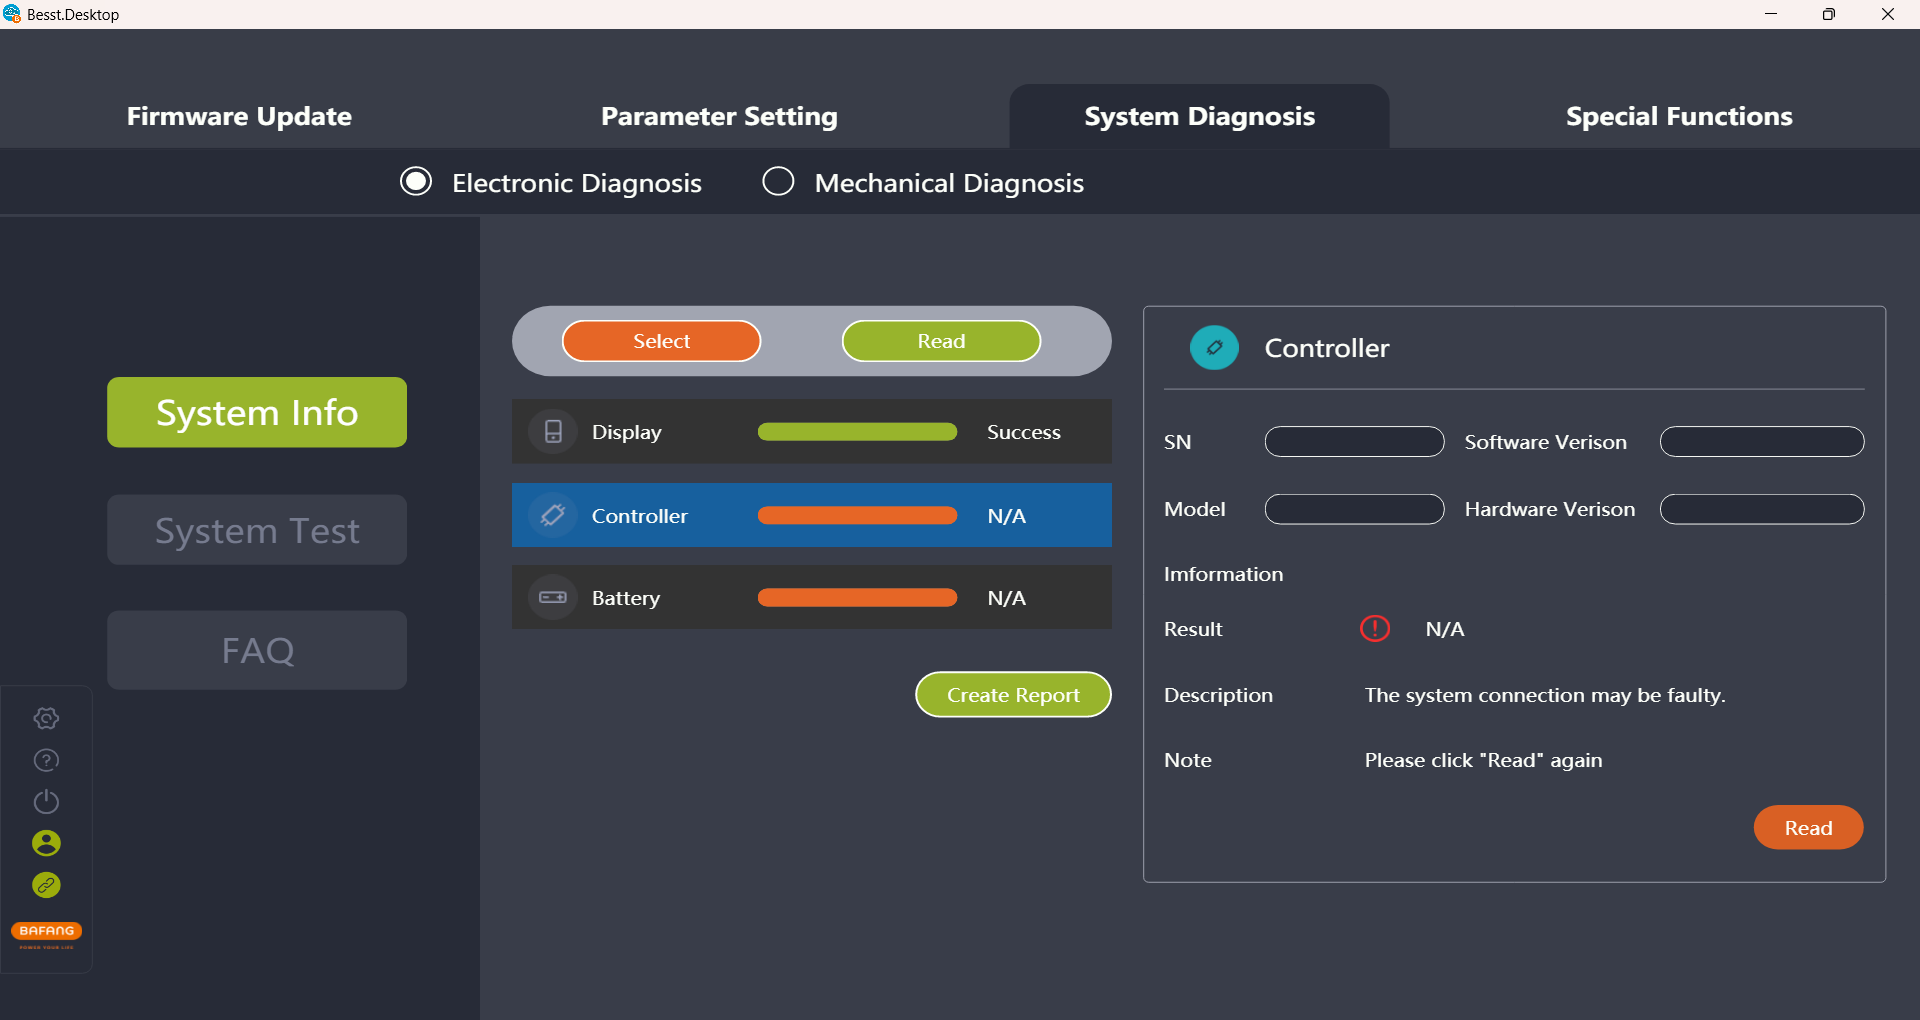The width and height of the screenshot is (1920, 1020).
Task: Open the System Test section
Action: [x=257, y=530]
